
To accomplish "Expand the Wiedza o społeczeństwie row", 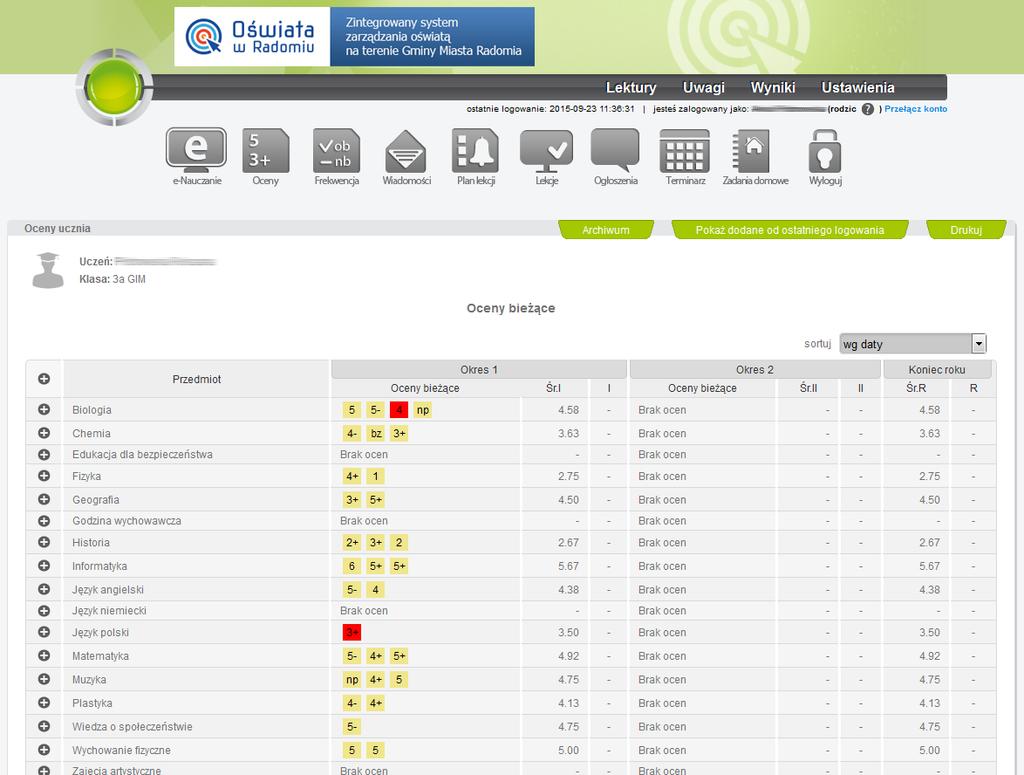I will (x=44, y=726).
